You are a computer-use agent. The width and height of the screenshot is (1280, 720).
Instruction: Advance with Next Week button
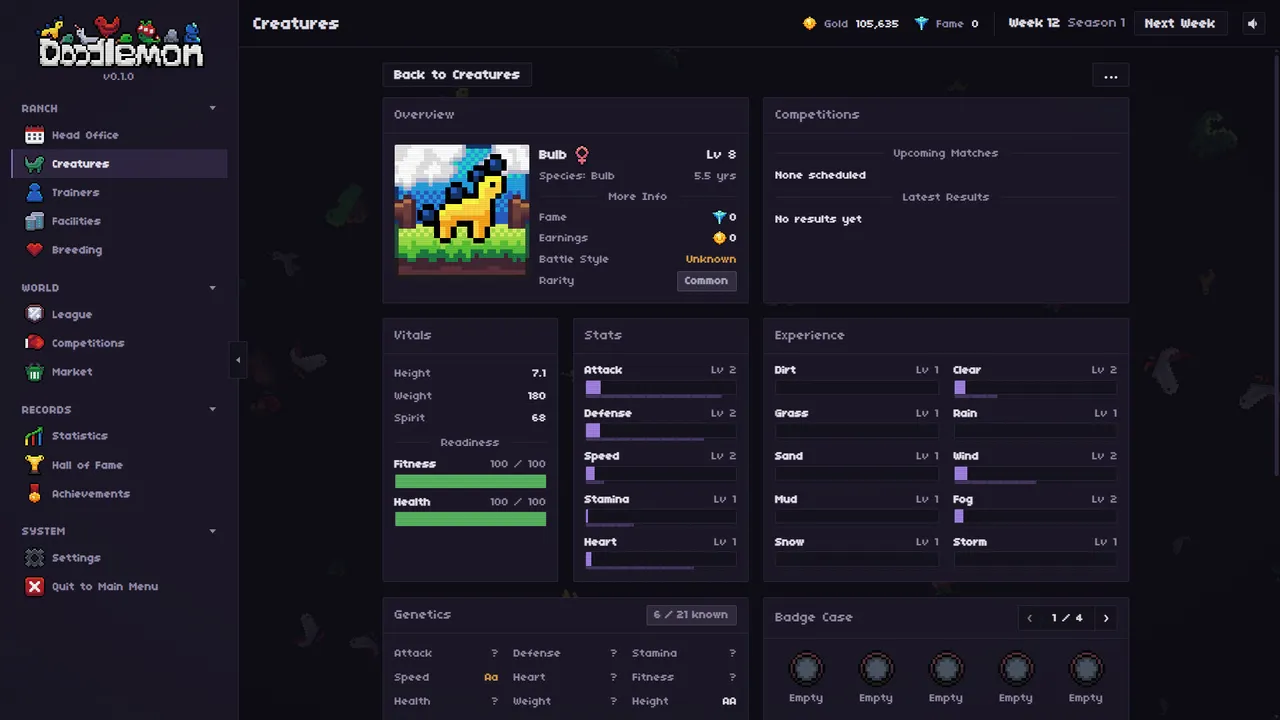(x=1180, y=23)
